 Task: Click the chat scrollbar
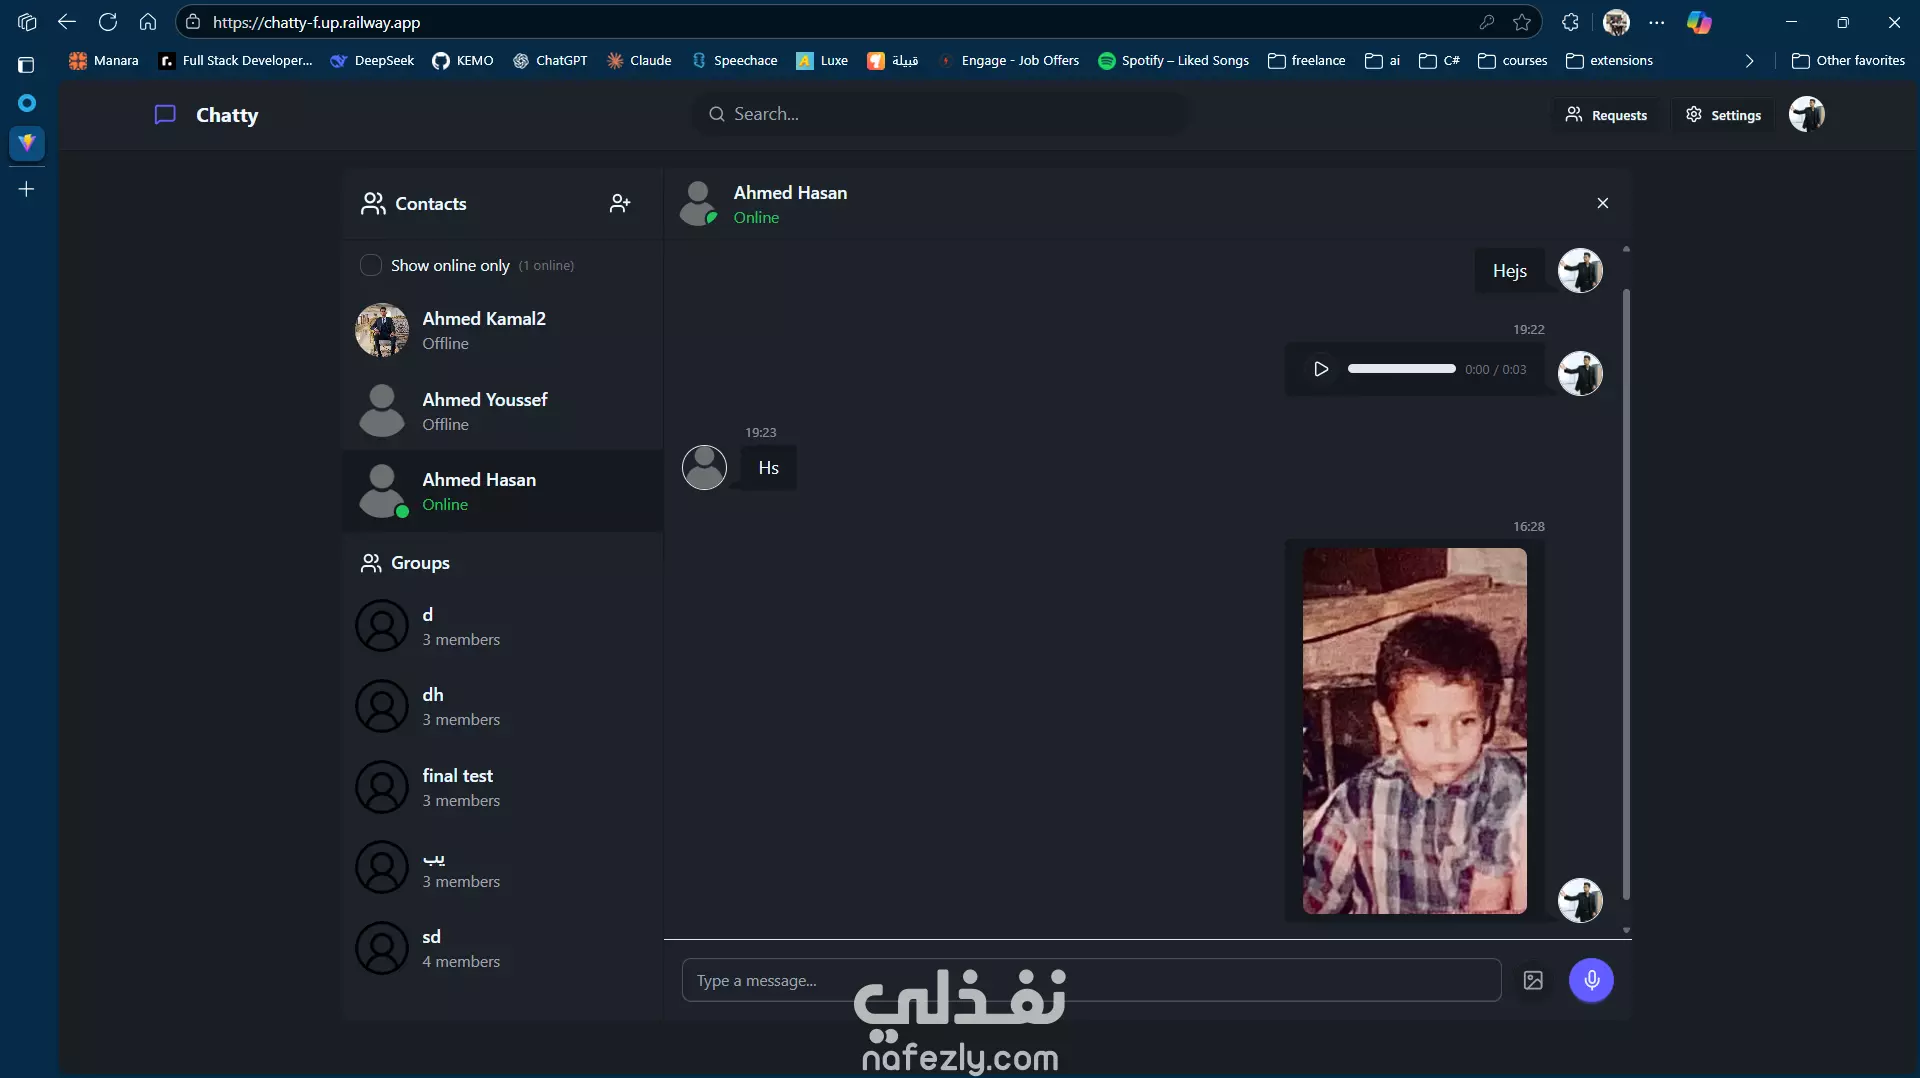point(1626,594)
